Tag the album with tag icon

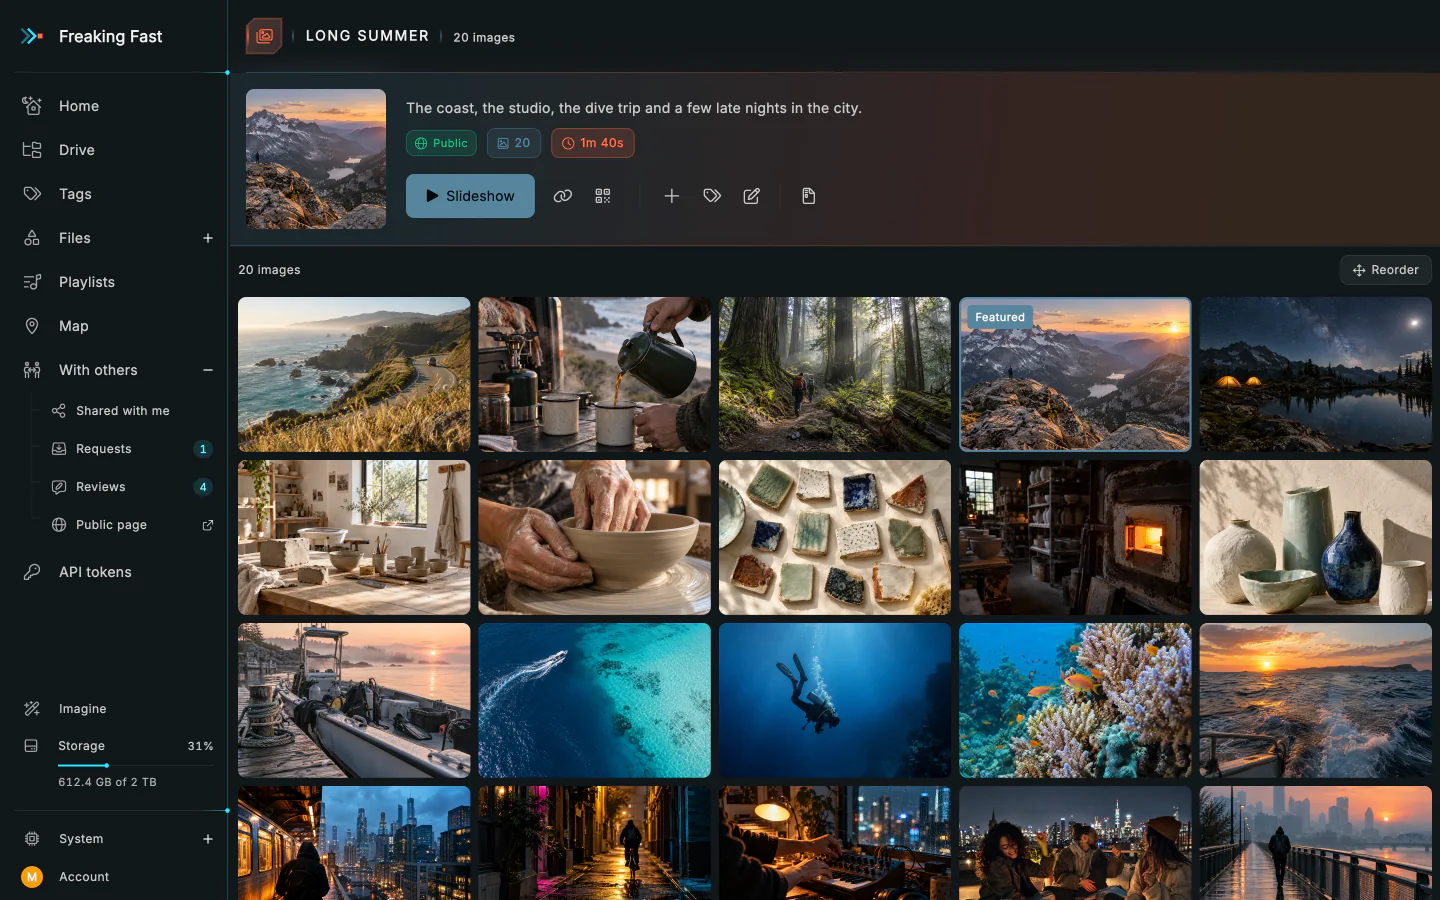(x=712, y=196)
